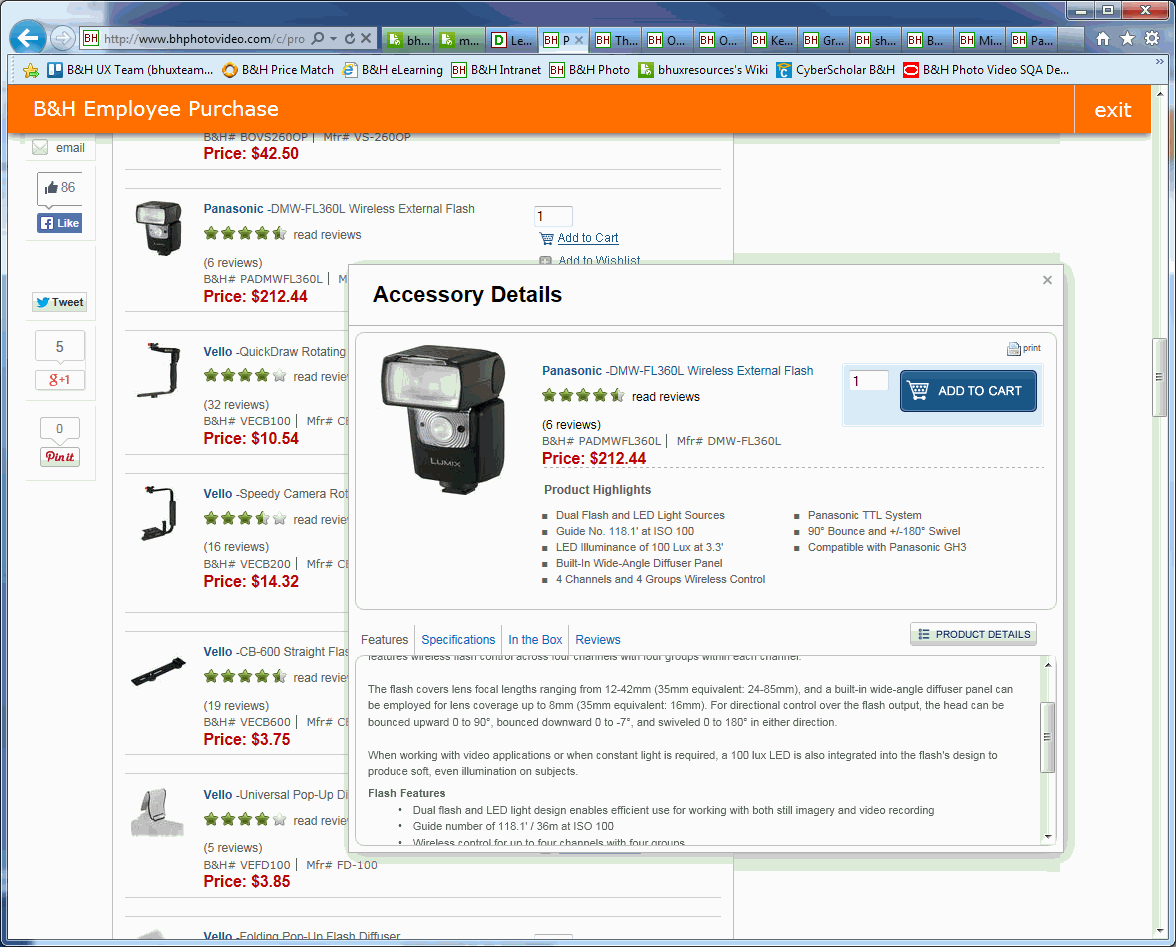Open the browser Tools gear icon
The height and width of the screenshot is (947, 1176).
click(x=1152, y=39)
